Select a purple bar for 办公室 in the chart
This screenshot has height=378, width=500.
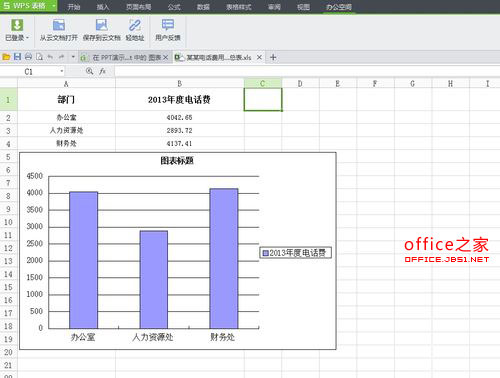click(83, 260)
